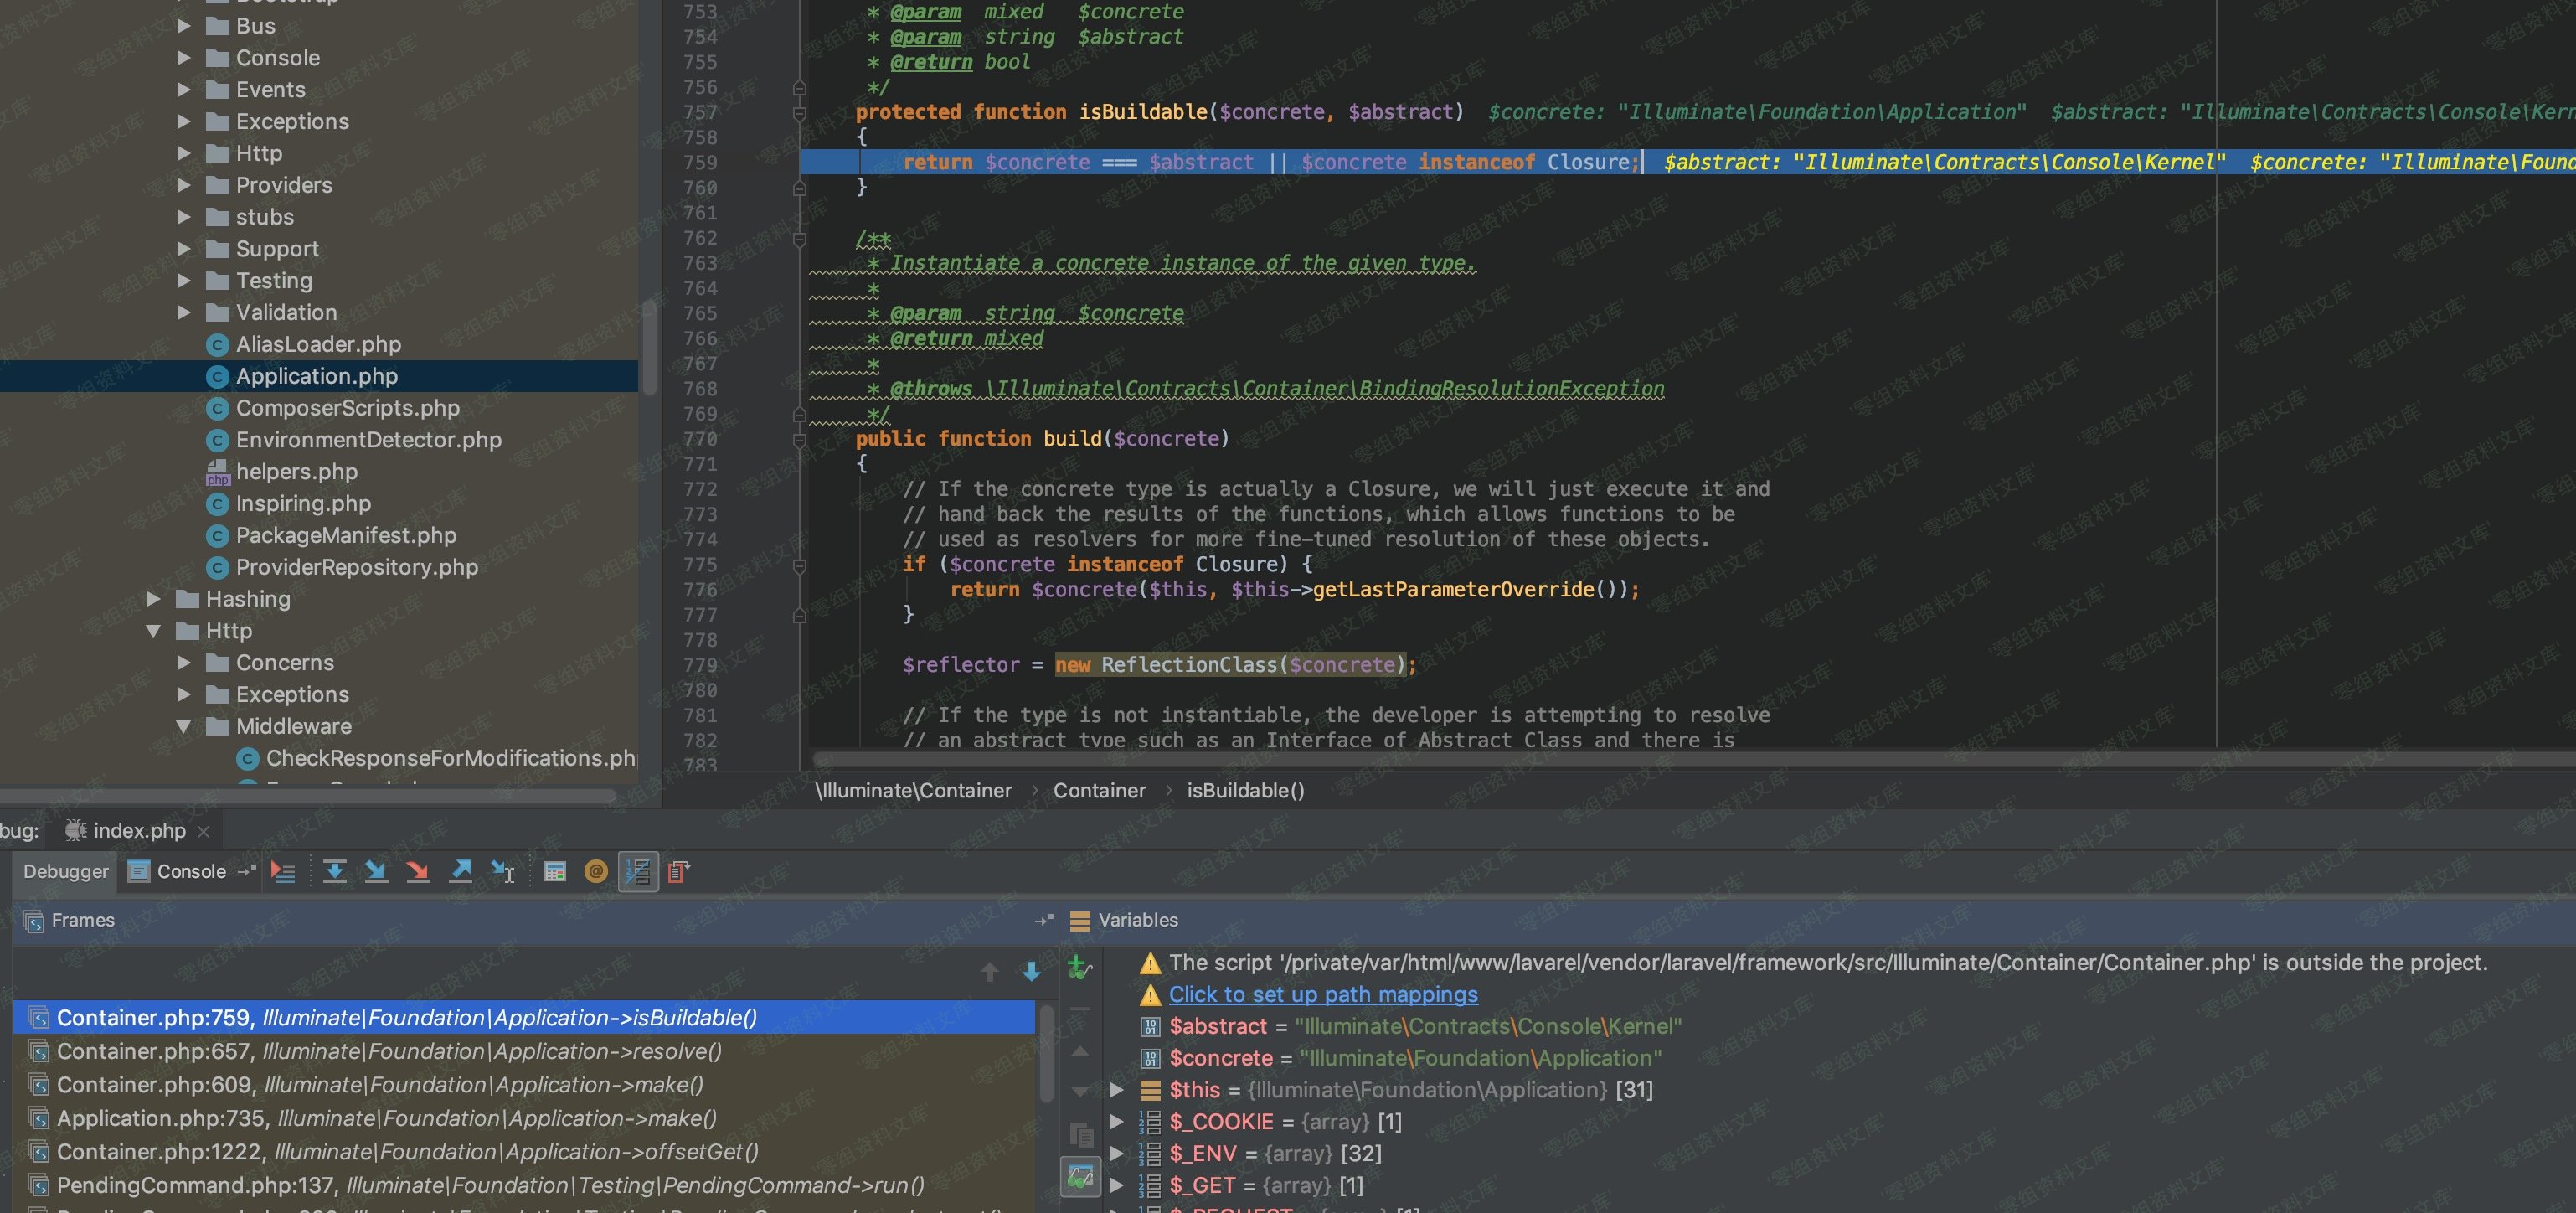
Task: Click Step Over debugger icon
Action: point(334,872)
